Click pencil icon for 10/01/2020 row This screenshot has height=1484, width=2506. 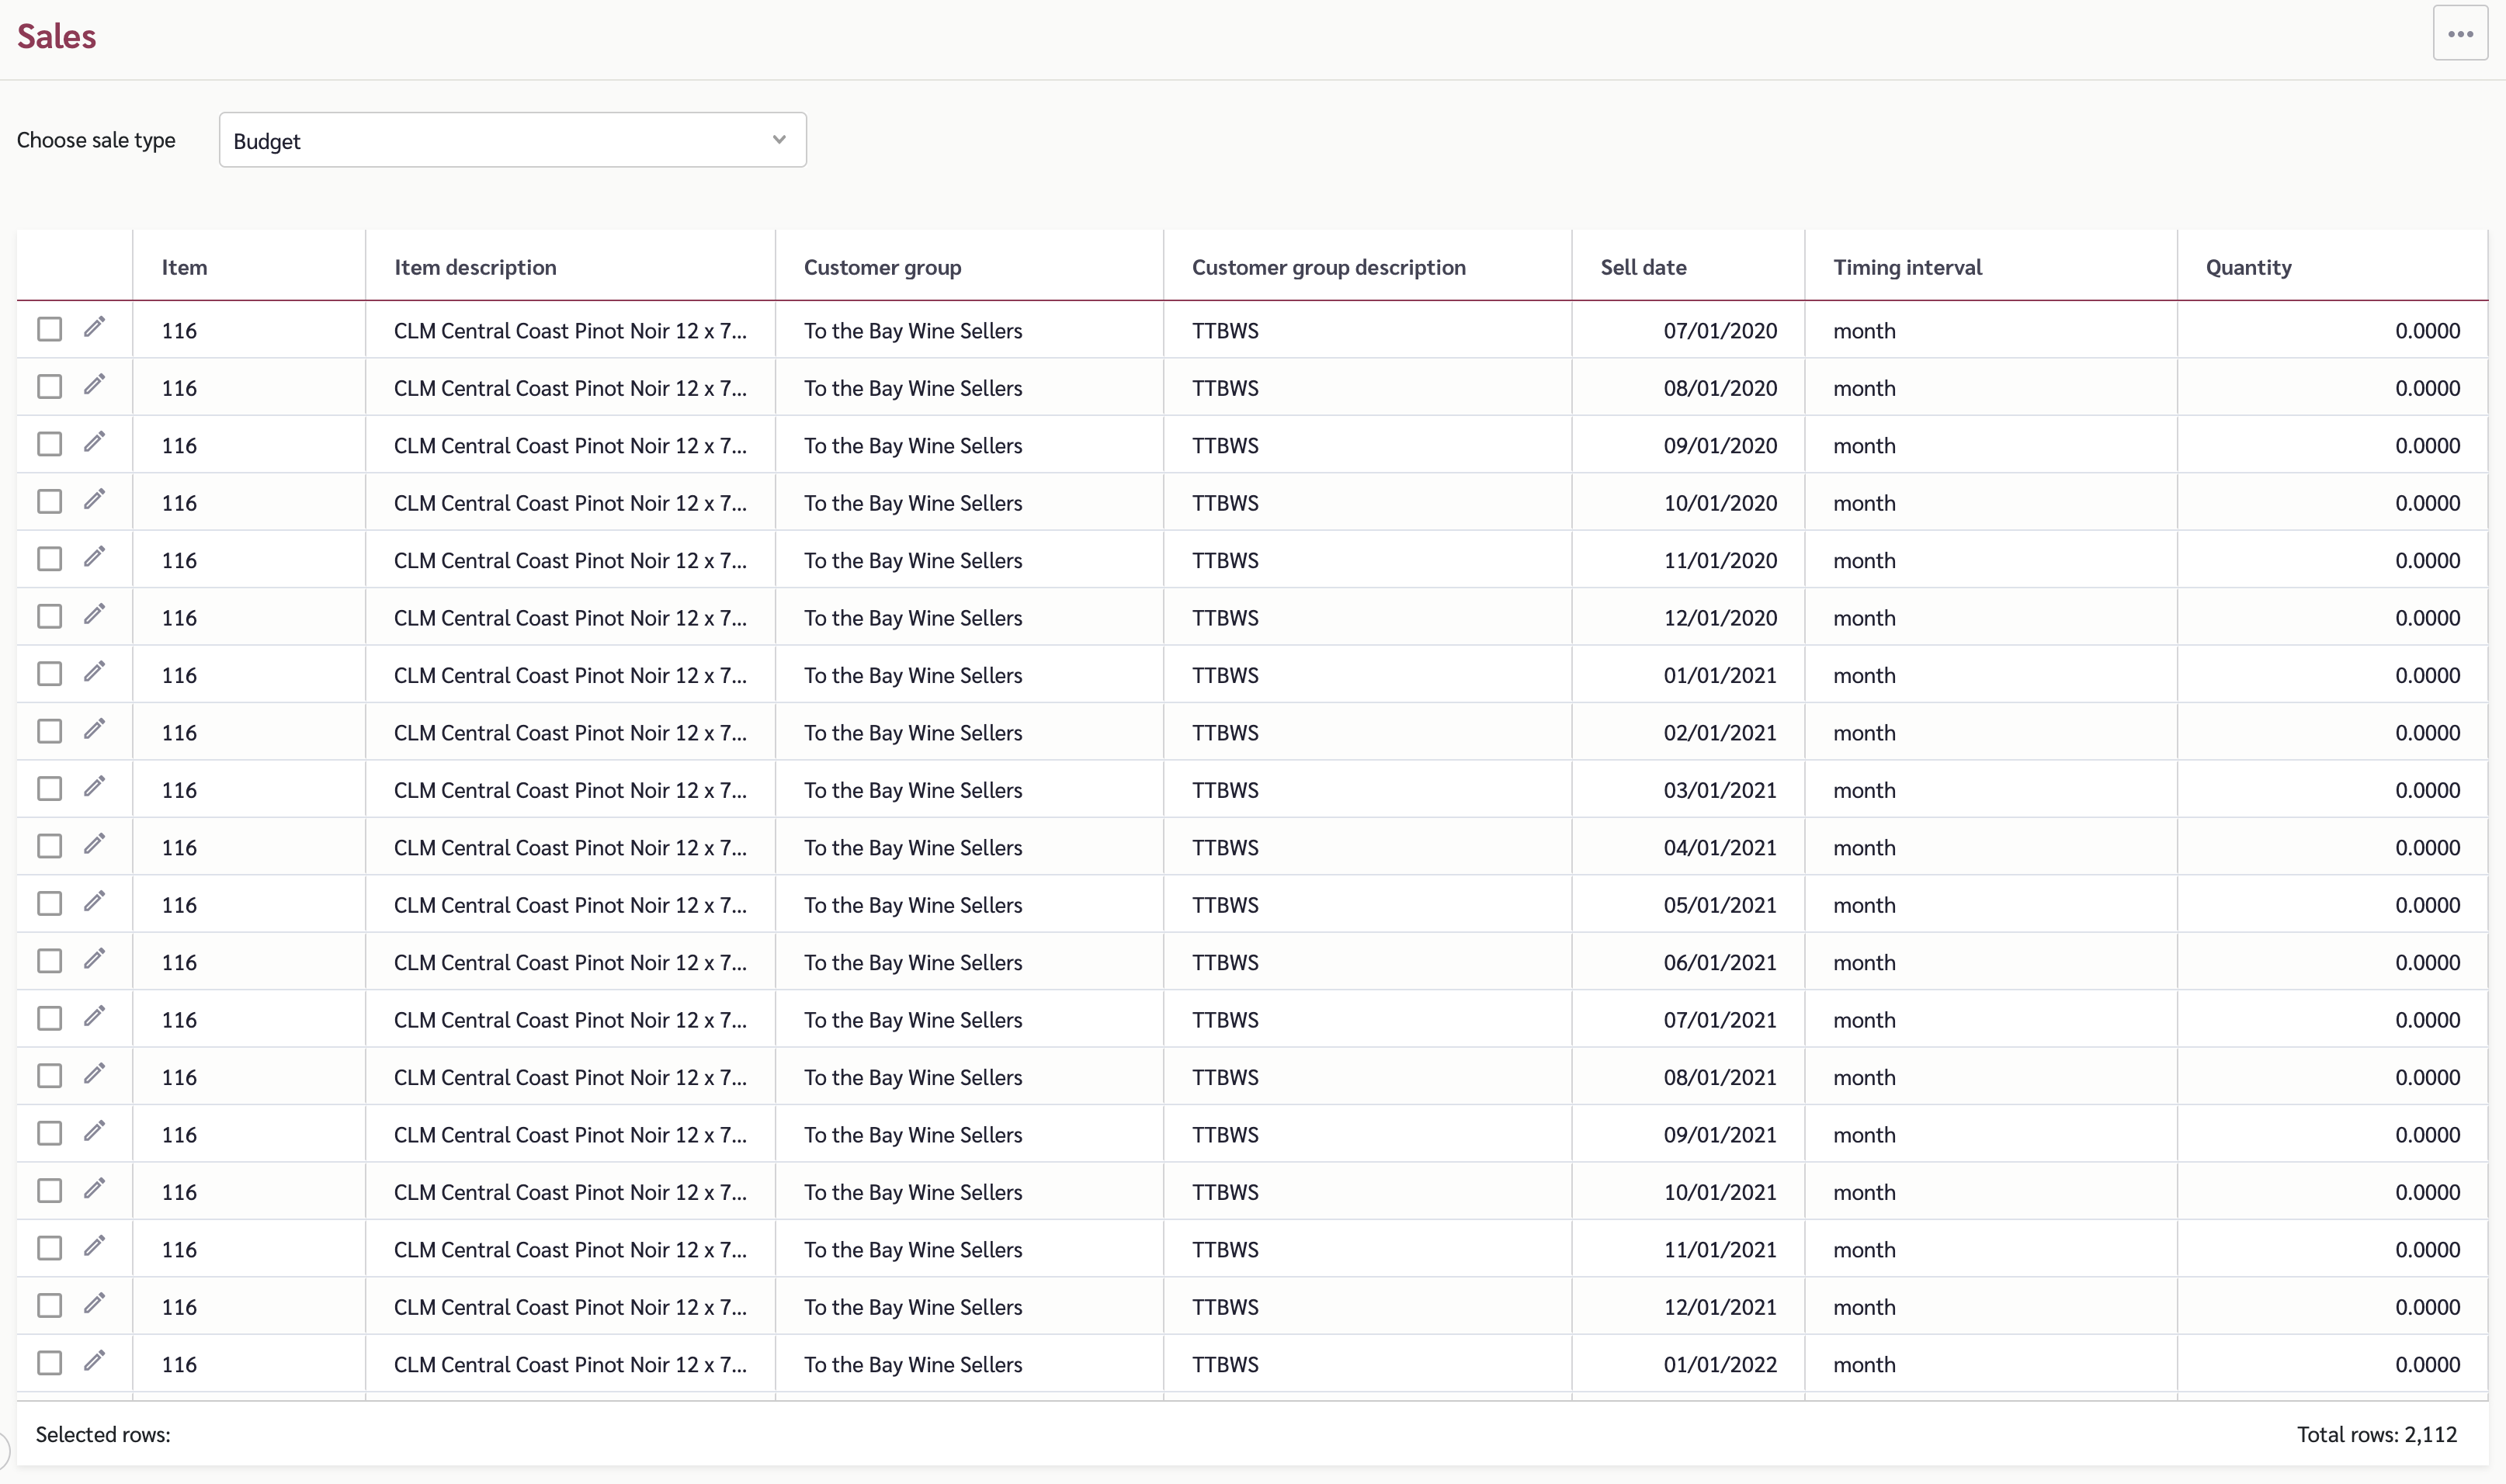[94, 500]
